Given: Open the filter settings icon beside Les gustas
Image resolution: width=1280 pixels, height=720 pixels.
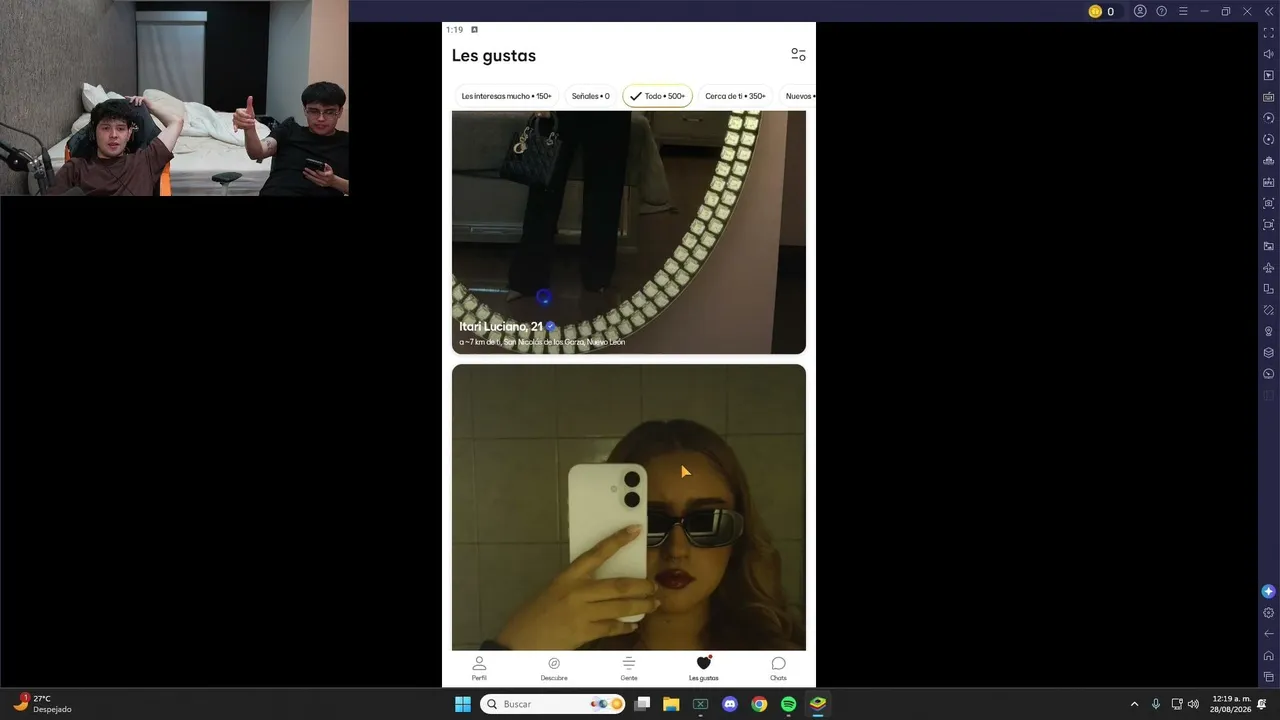Looking at the screenshot, I should (798, 55).
